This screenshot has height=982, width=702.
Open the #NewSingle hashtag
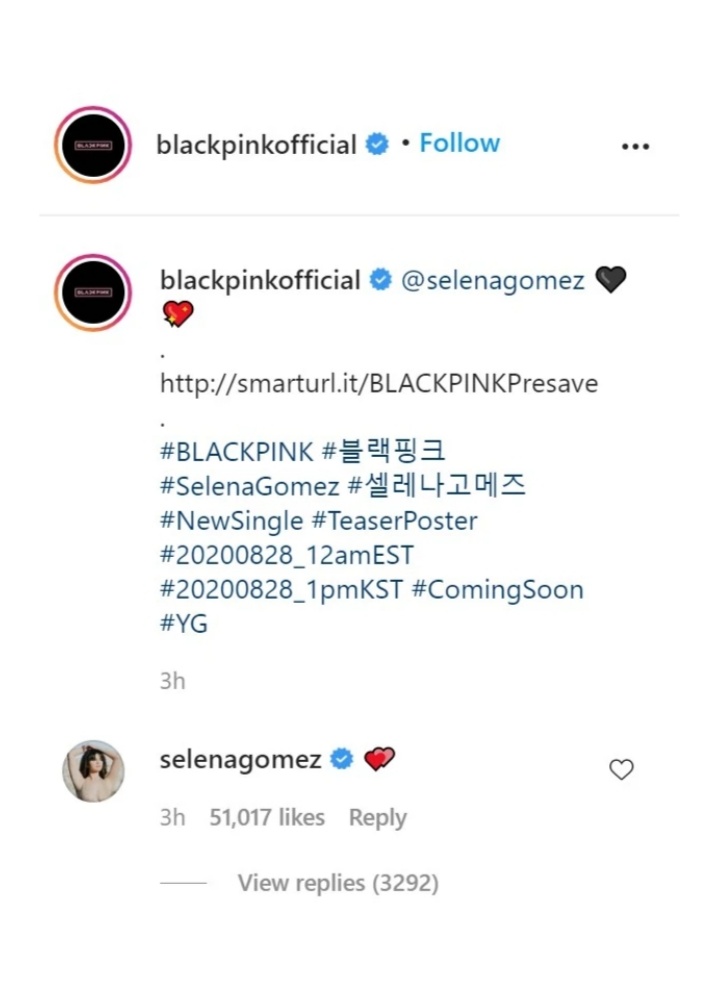232,521
